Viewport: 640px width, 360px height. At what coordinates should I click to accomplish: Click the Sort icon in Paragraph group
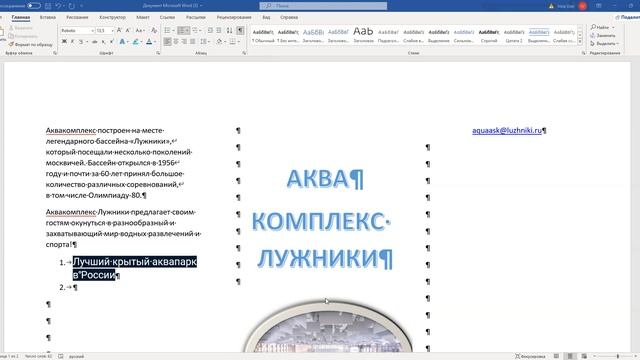[x=229, y=31]
